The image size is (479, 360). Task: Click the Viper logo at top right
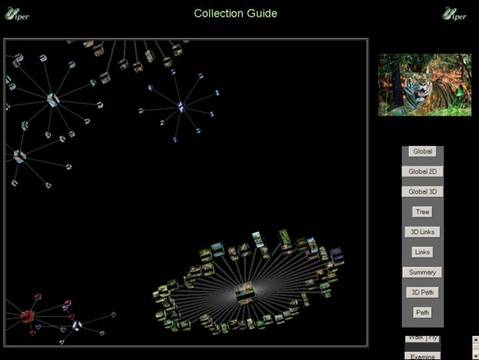pos(454,14)
